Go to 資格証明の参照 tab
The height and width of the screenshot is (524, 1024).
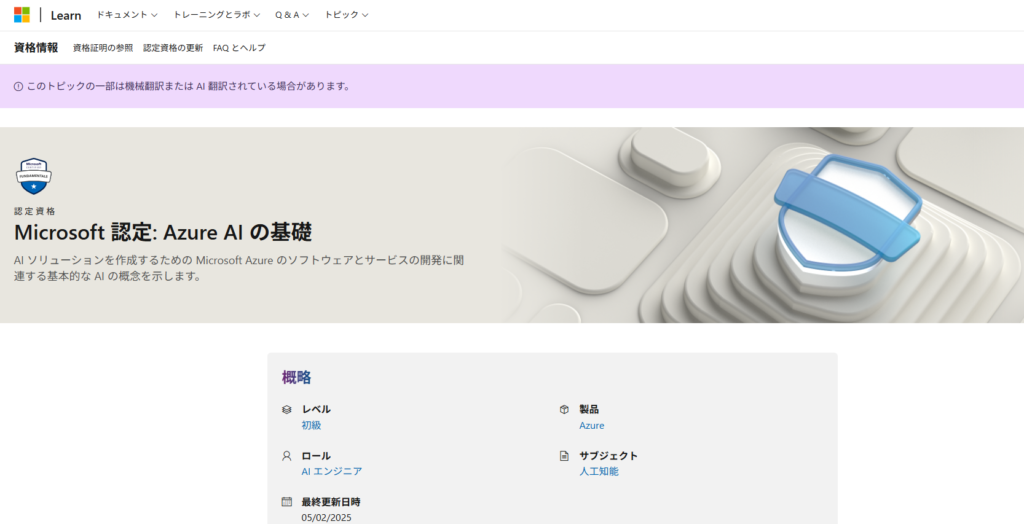click(x=101, y=48)
